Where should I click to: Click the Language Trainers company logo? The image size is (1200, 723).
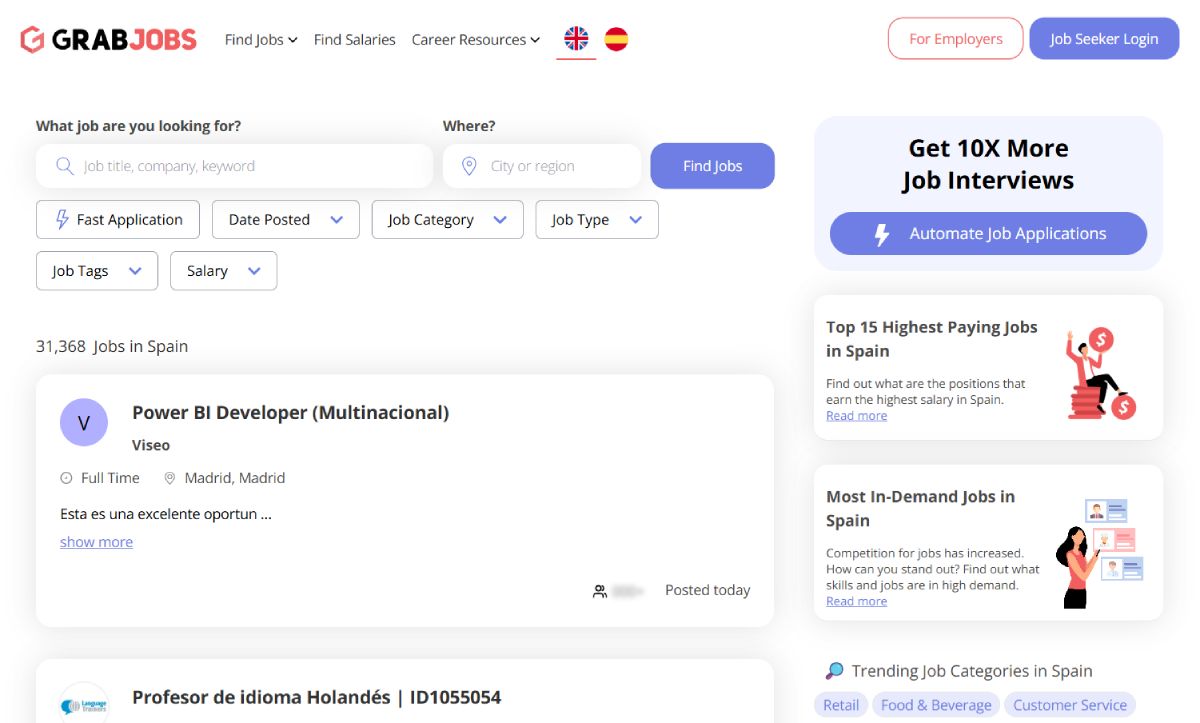click(x=84, y=704)
